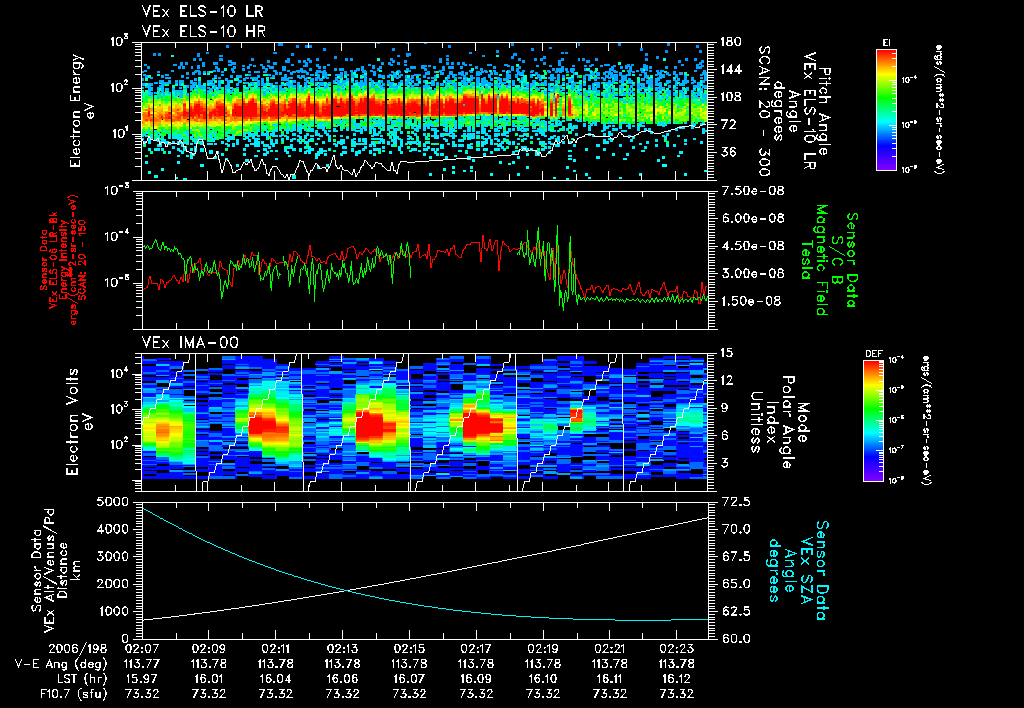This screenshot has width=1024, height=708.
Task: Click the 02:19 time tick label
Action: [543, 649]
